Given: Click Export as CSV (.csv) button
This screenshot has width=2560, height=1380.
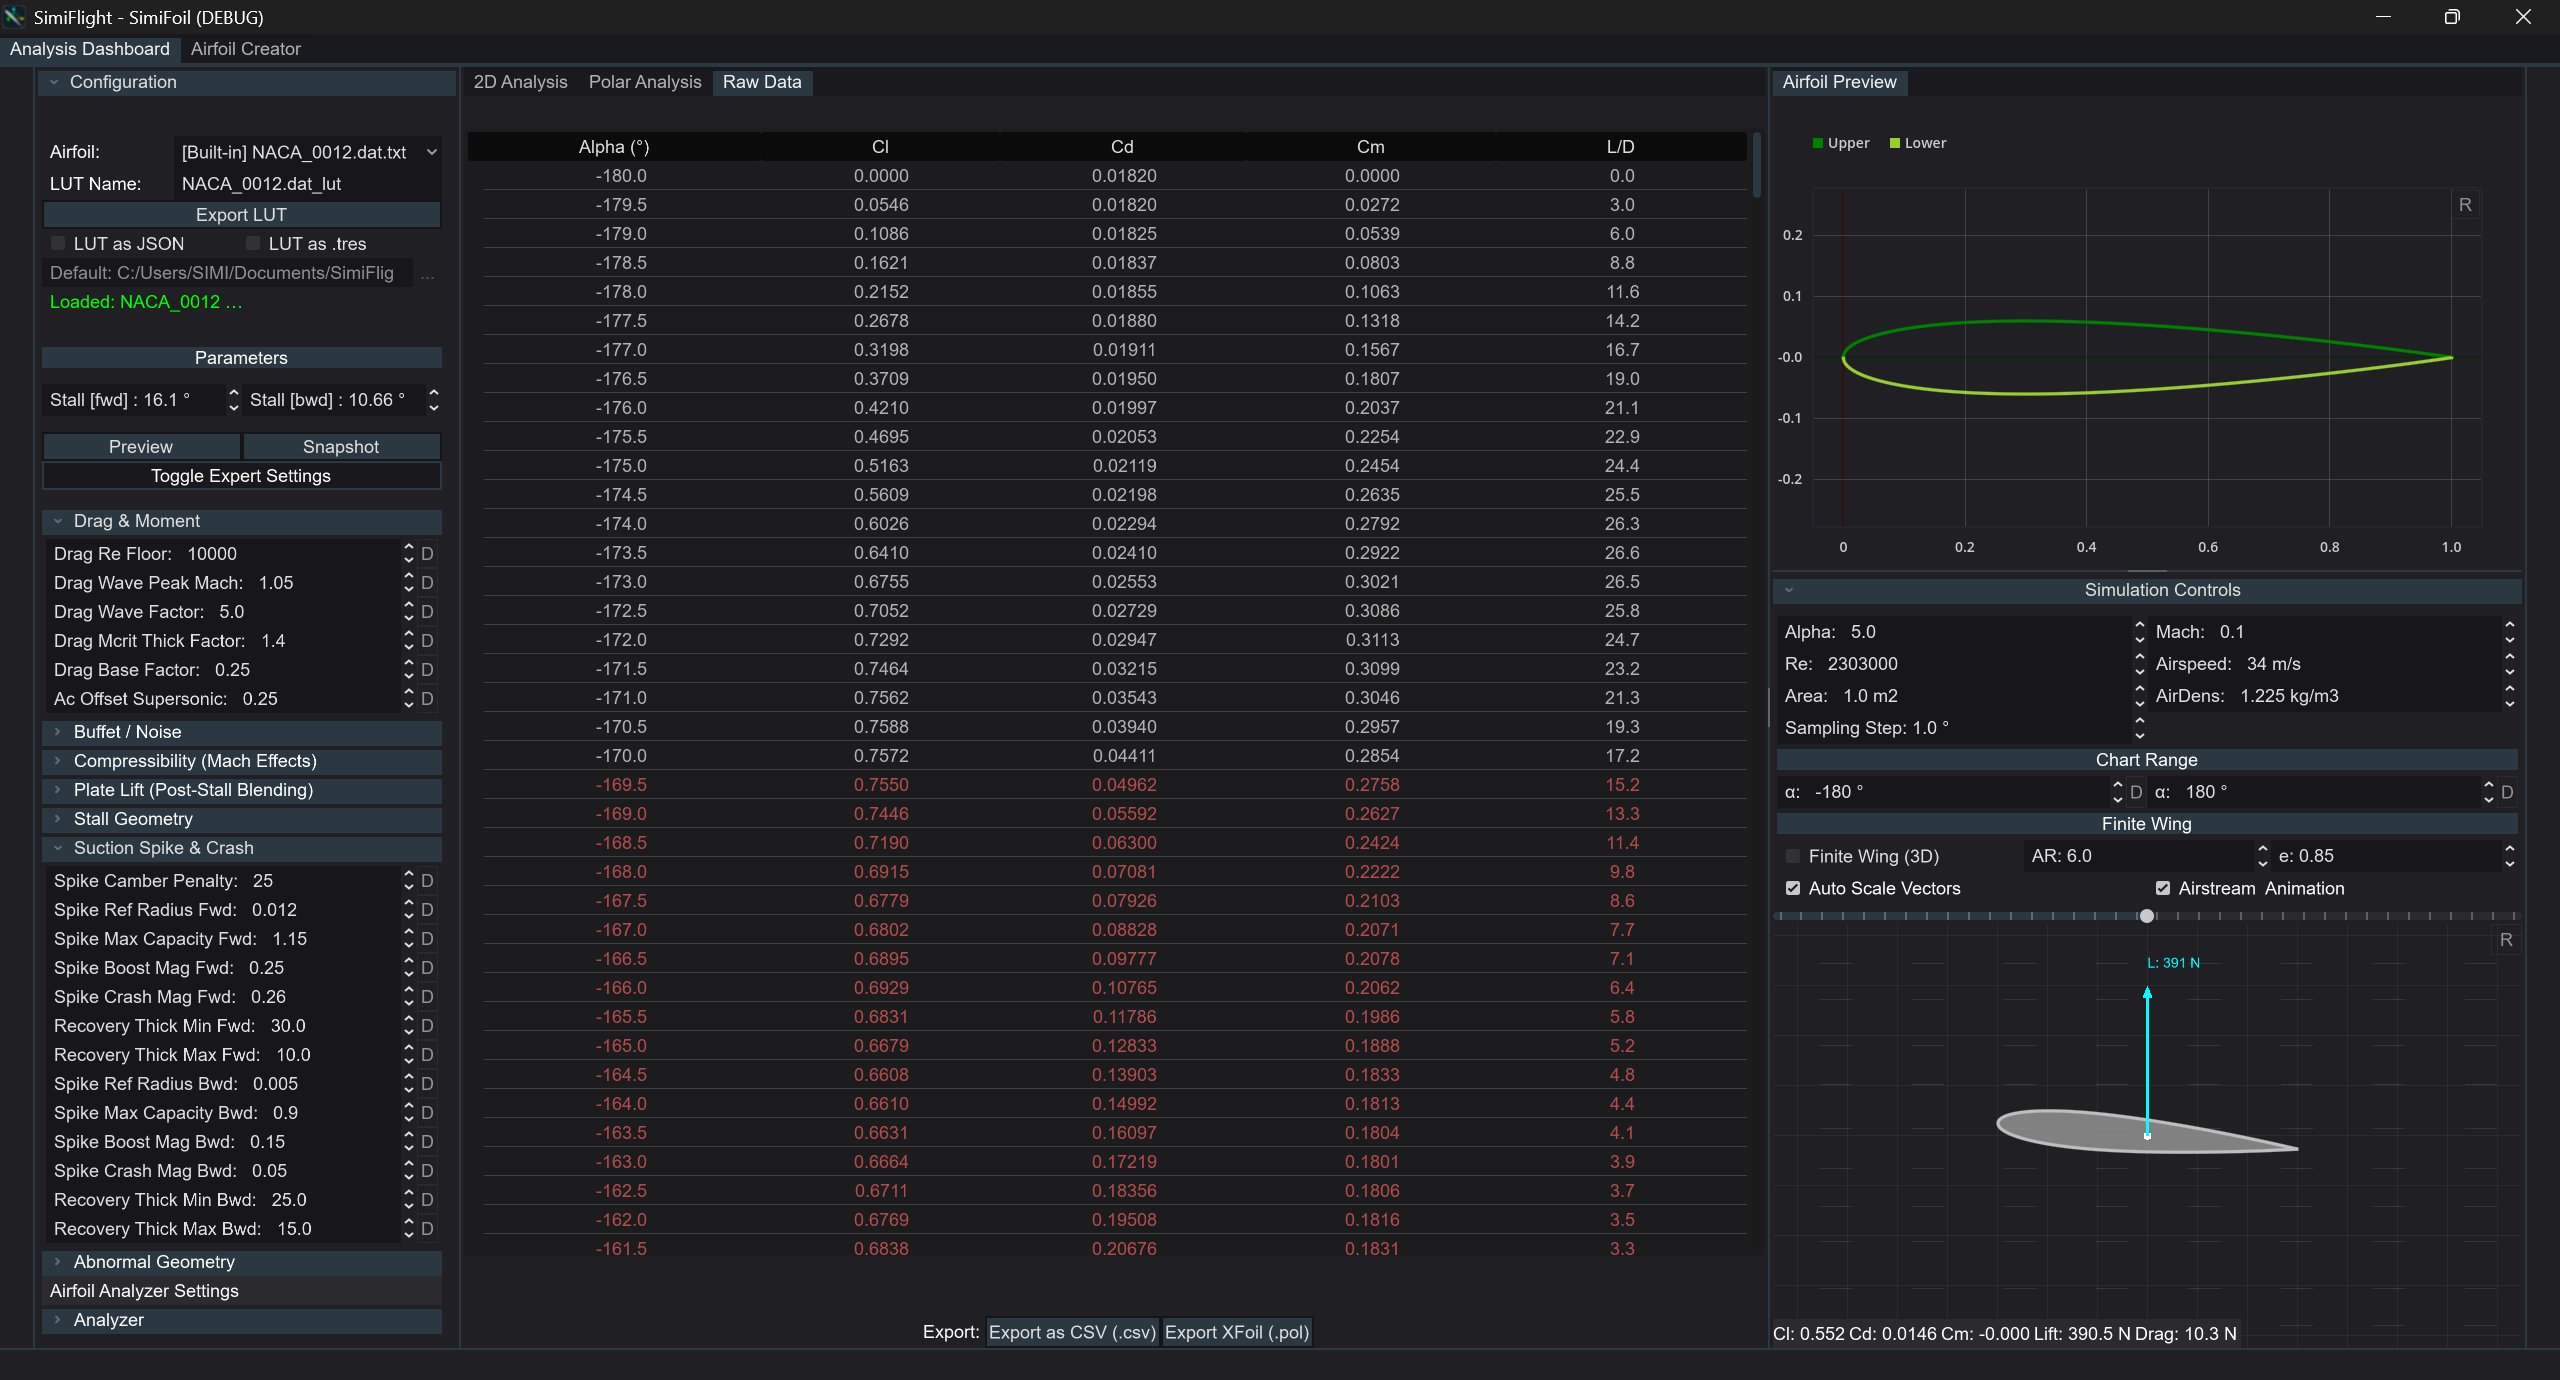Looking at the screenshot, I should click(1072, 1332).
